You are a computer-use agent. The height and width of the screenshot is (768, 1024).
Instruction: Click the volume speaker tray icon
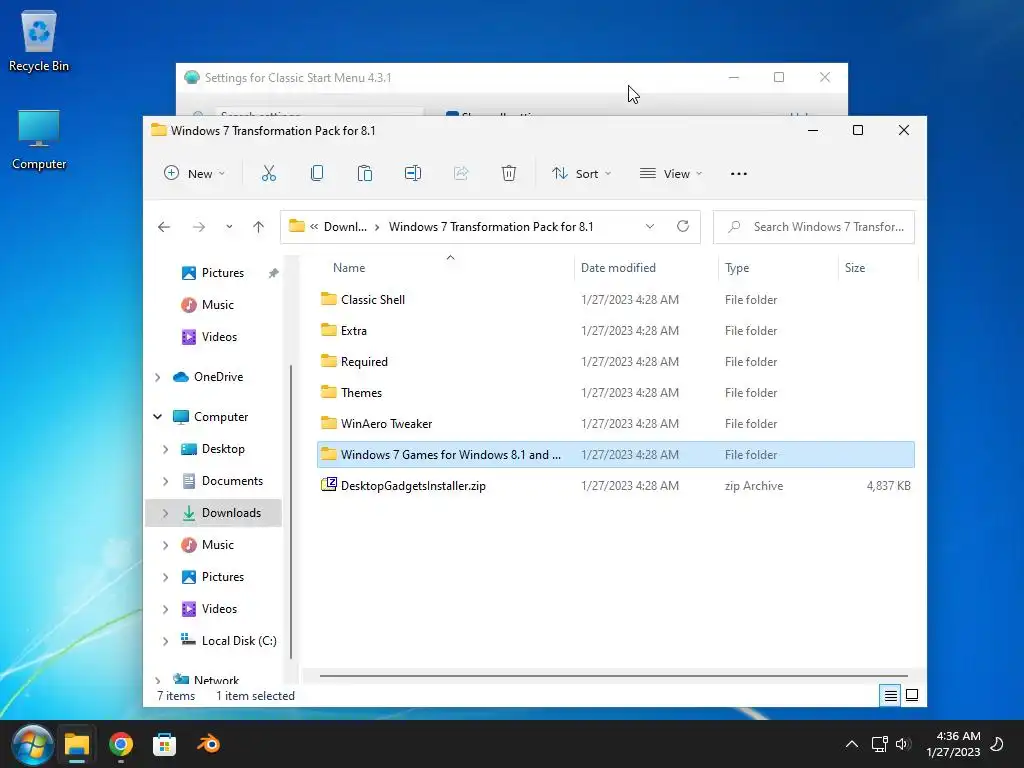coord(903,744)
